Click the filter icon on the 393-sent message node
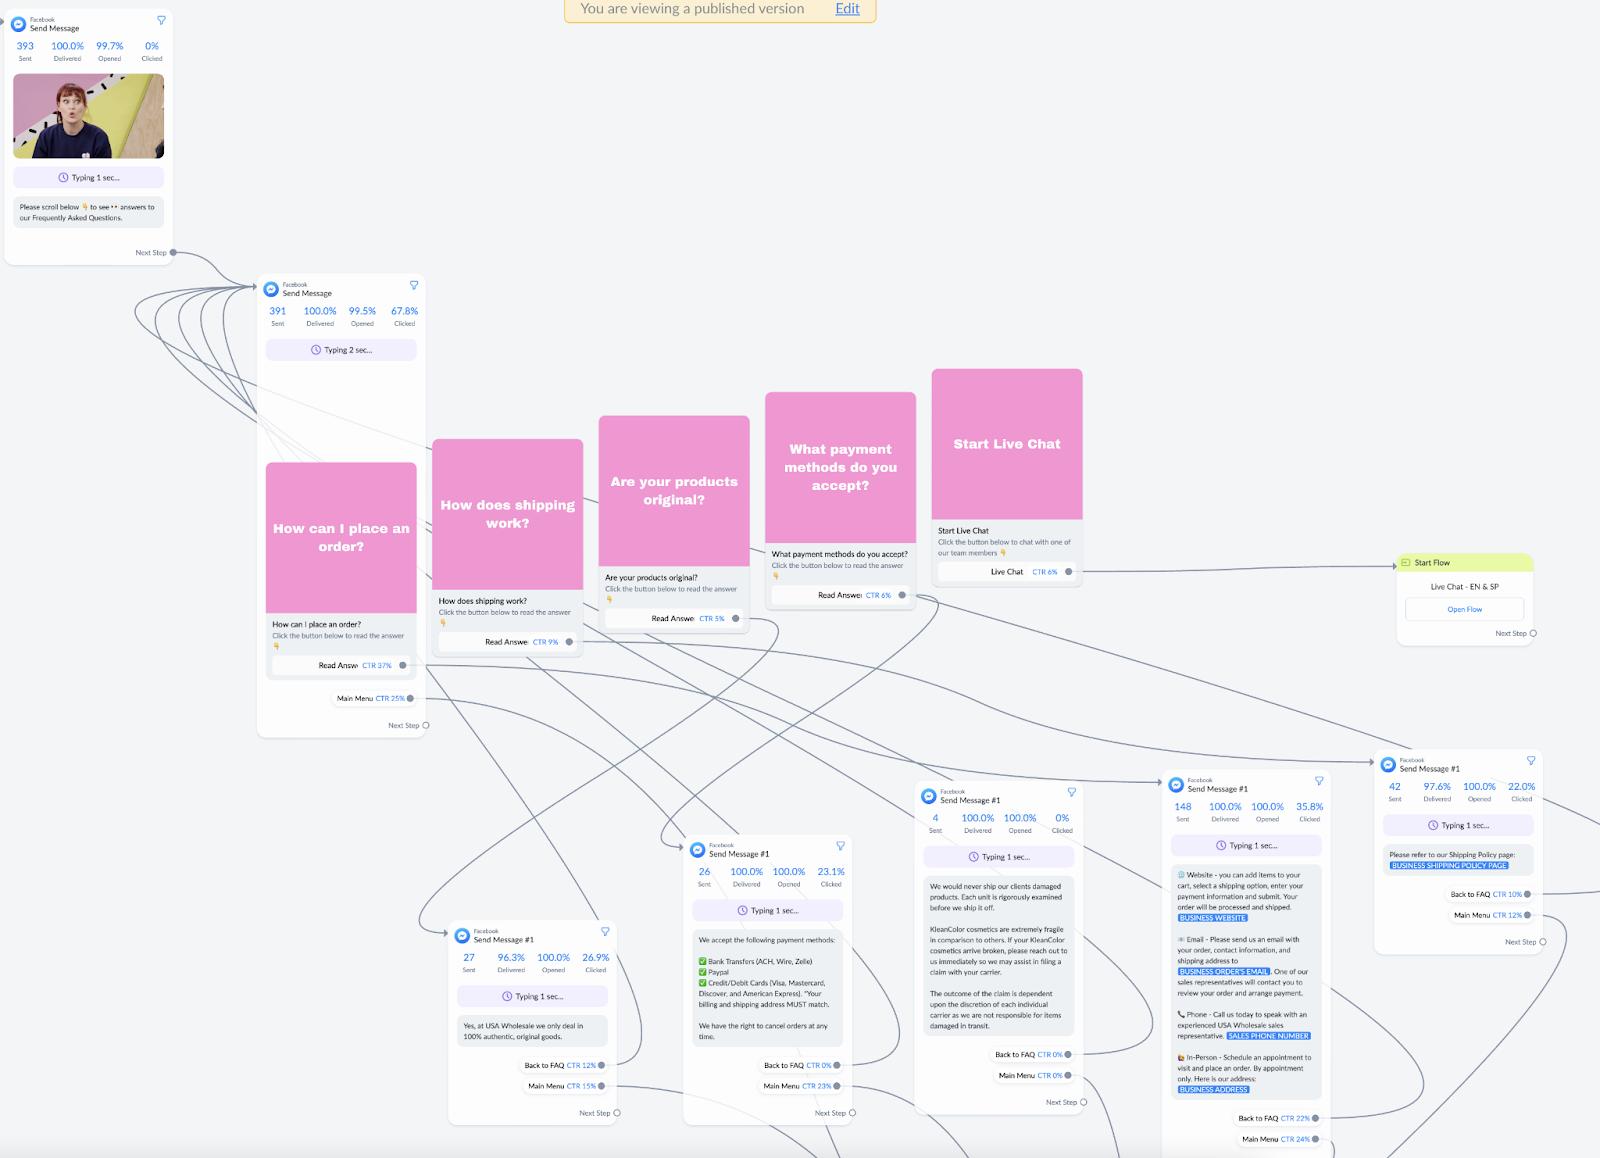 pyautogui.click(x=161, y=20)
